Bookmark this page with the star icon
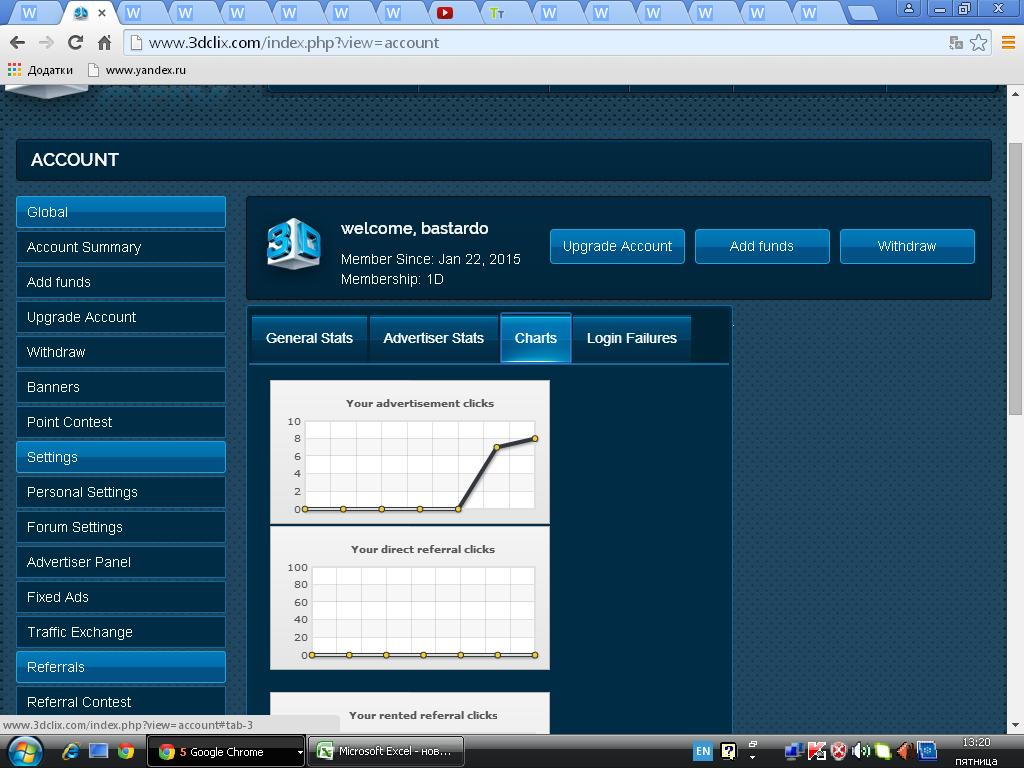The height and width of the screenshot is (768, 1024). pyautogui.click(x=978, y=43)
